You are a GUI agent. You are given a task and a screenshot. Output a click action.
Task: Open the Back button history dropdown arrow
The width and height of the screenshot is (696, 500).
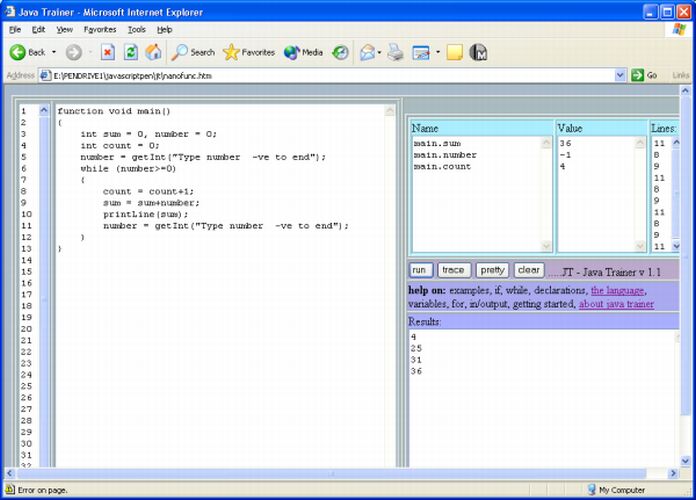[54, 52]
